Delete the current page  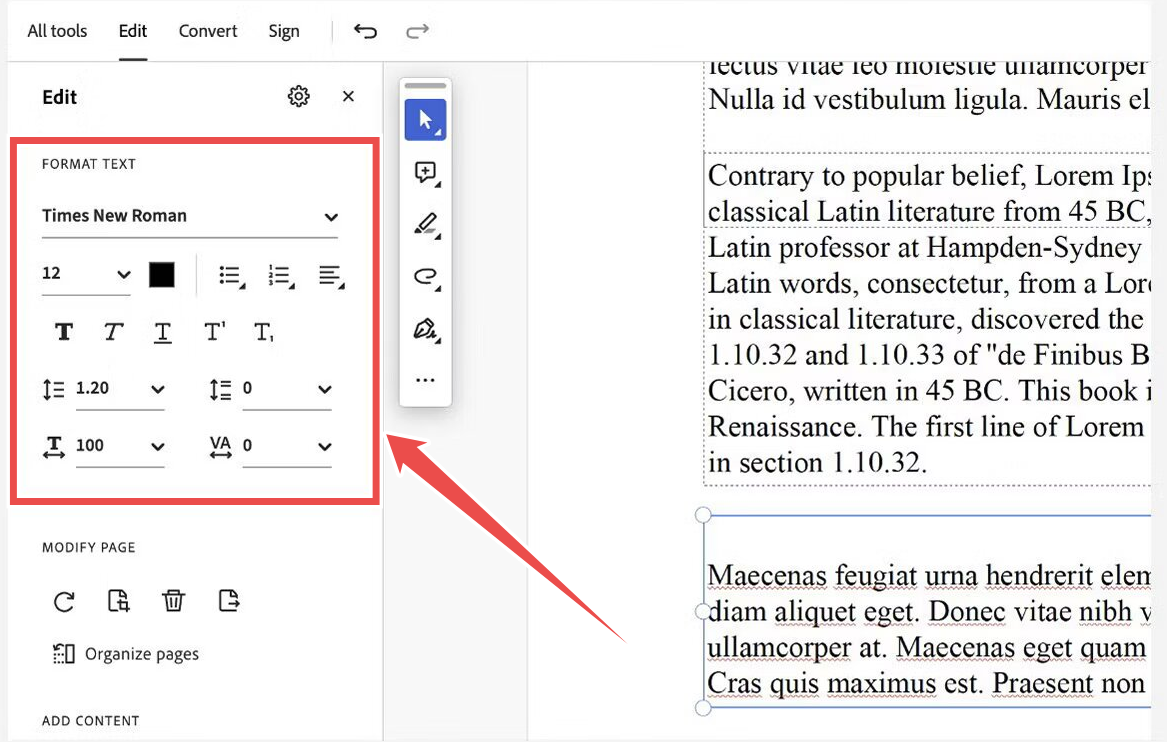point(173,601)
